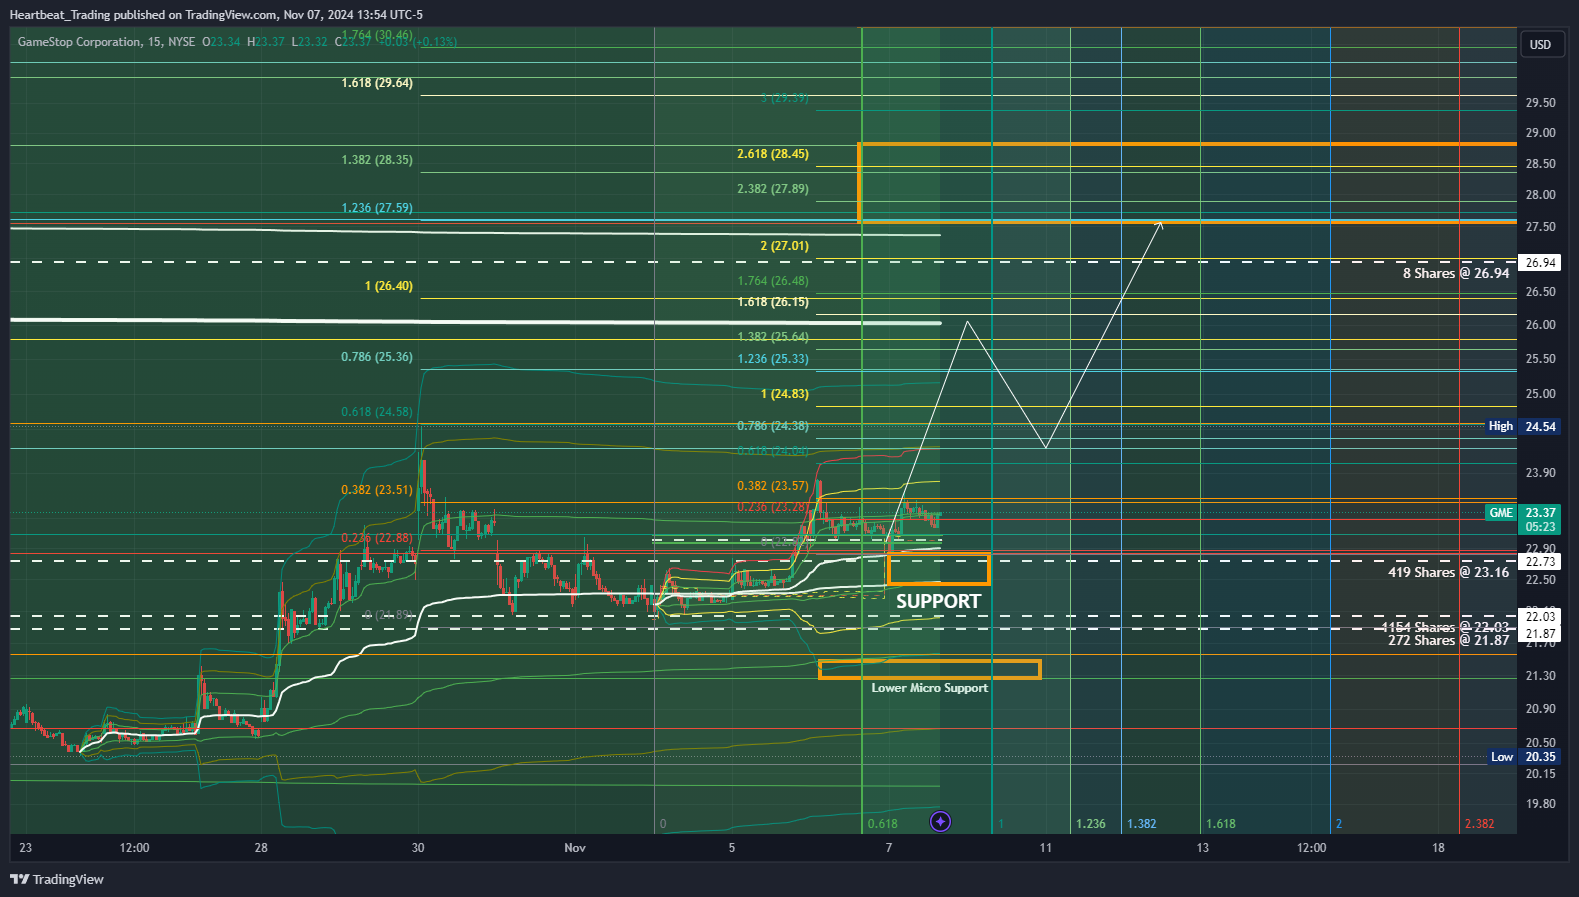Click the Heartbeat_Trading published header text

pos(216,14)
